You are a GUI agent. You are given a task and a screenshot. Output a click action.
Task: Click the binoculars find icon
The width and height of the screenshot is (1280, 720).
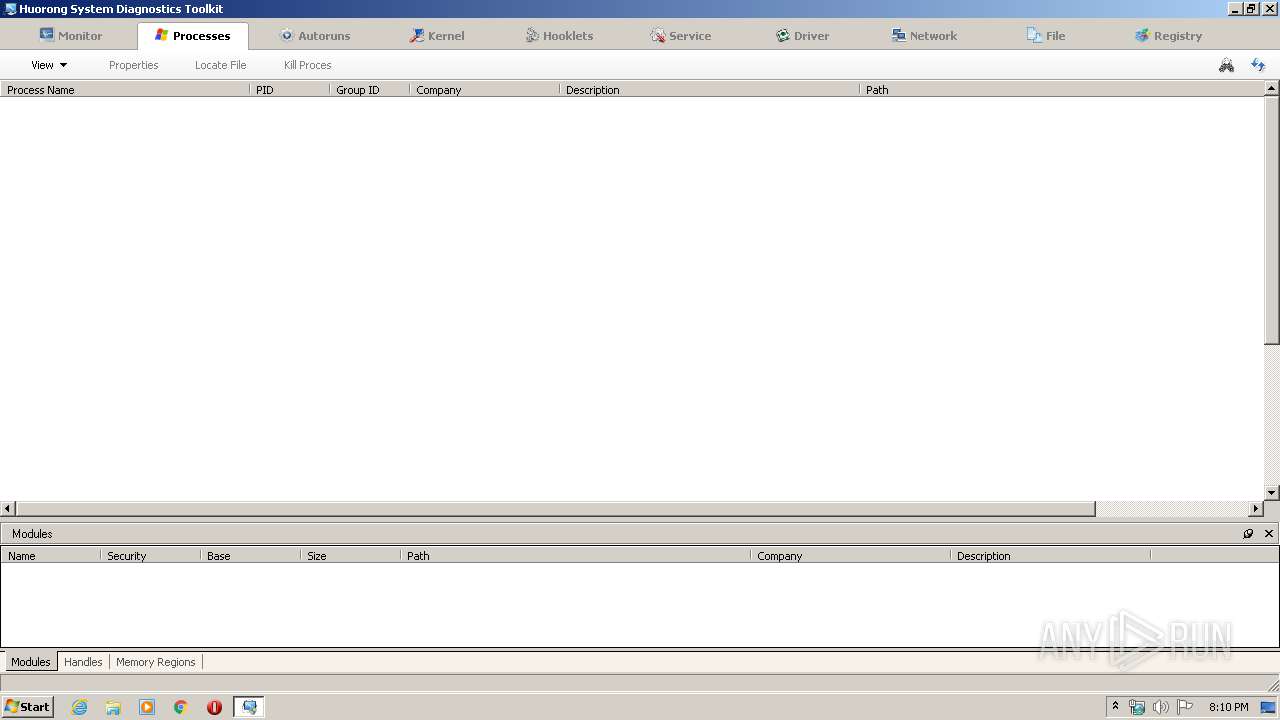tap(1226, 65)
